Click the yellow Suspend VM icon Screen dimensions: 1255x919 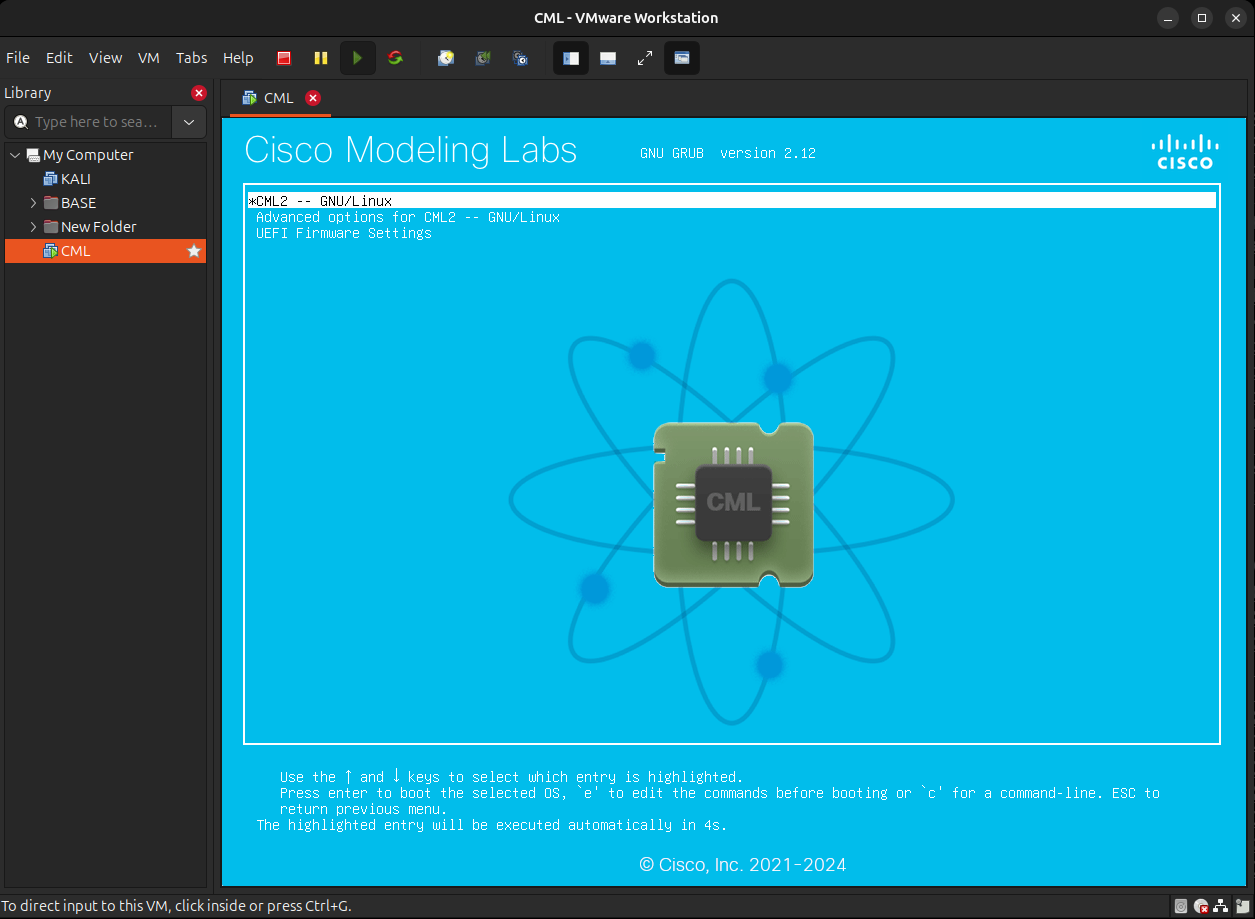pos(320,58)
